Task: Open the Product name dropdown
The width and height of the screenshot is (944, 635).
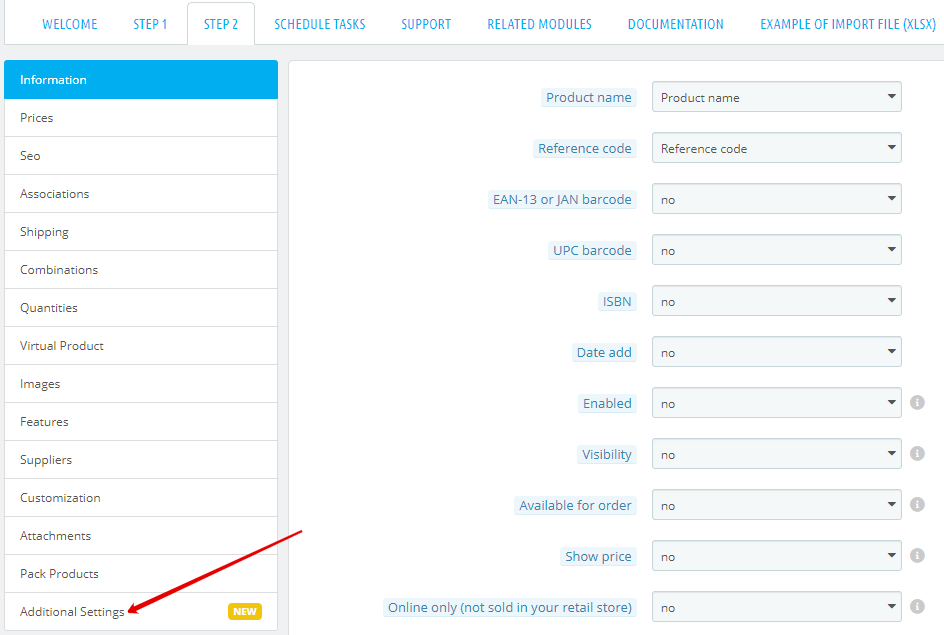Action: 777,97
